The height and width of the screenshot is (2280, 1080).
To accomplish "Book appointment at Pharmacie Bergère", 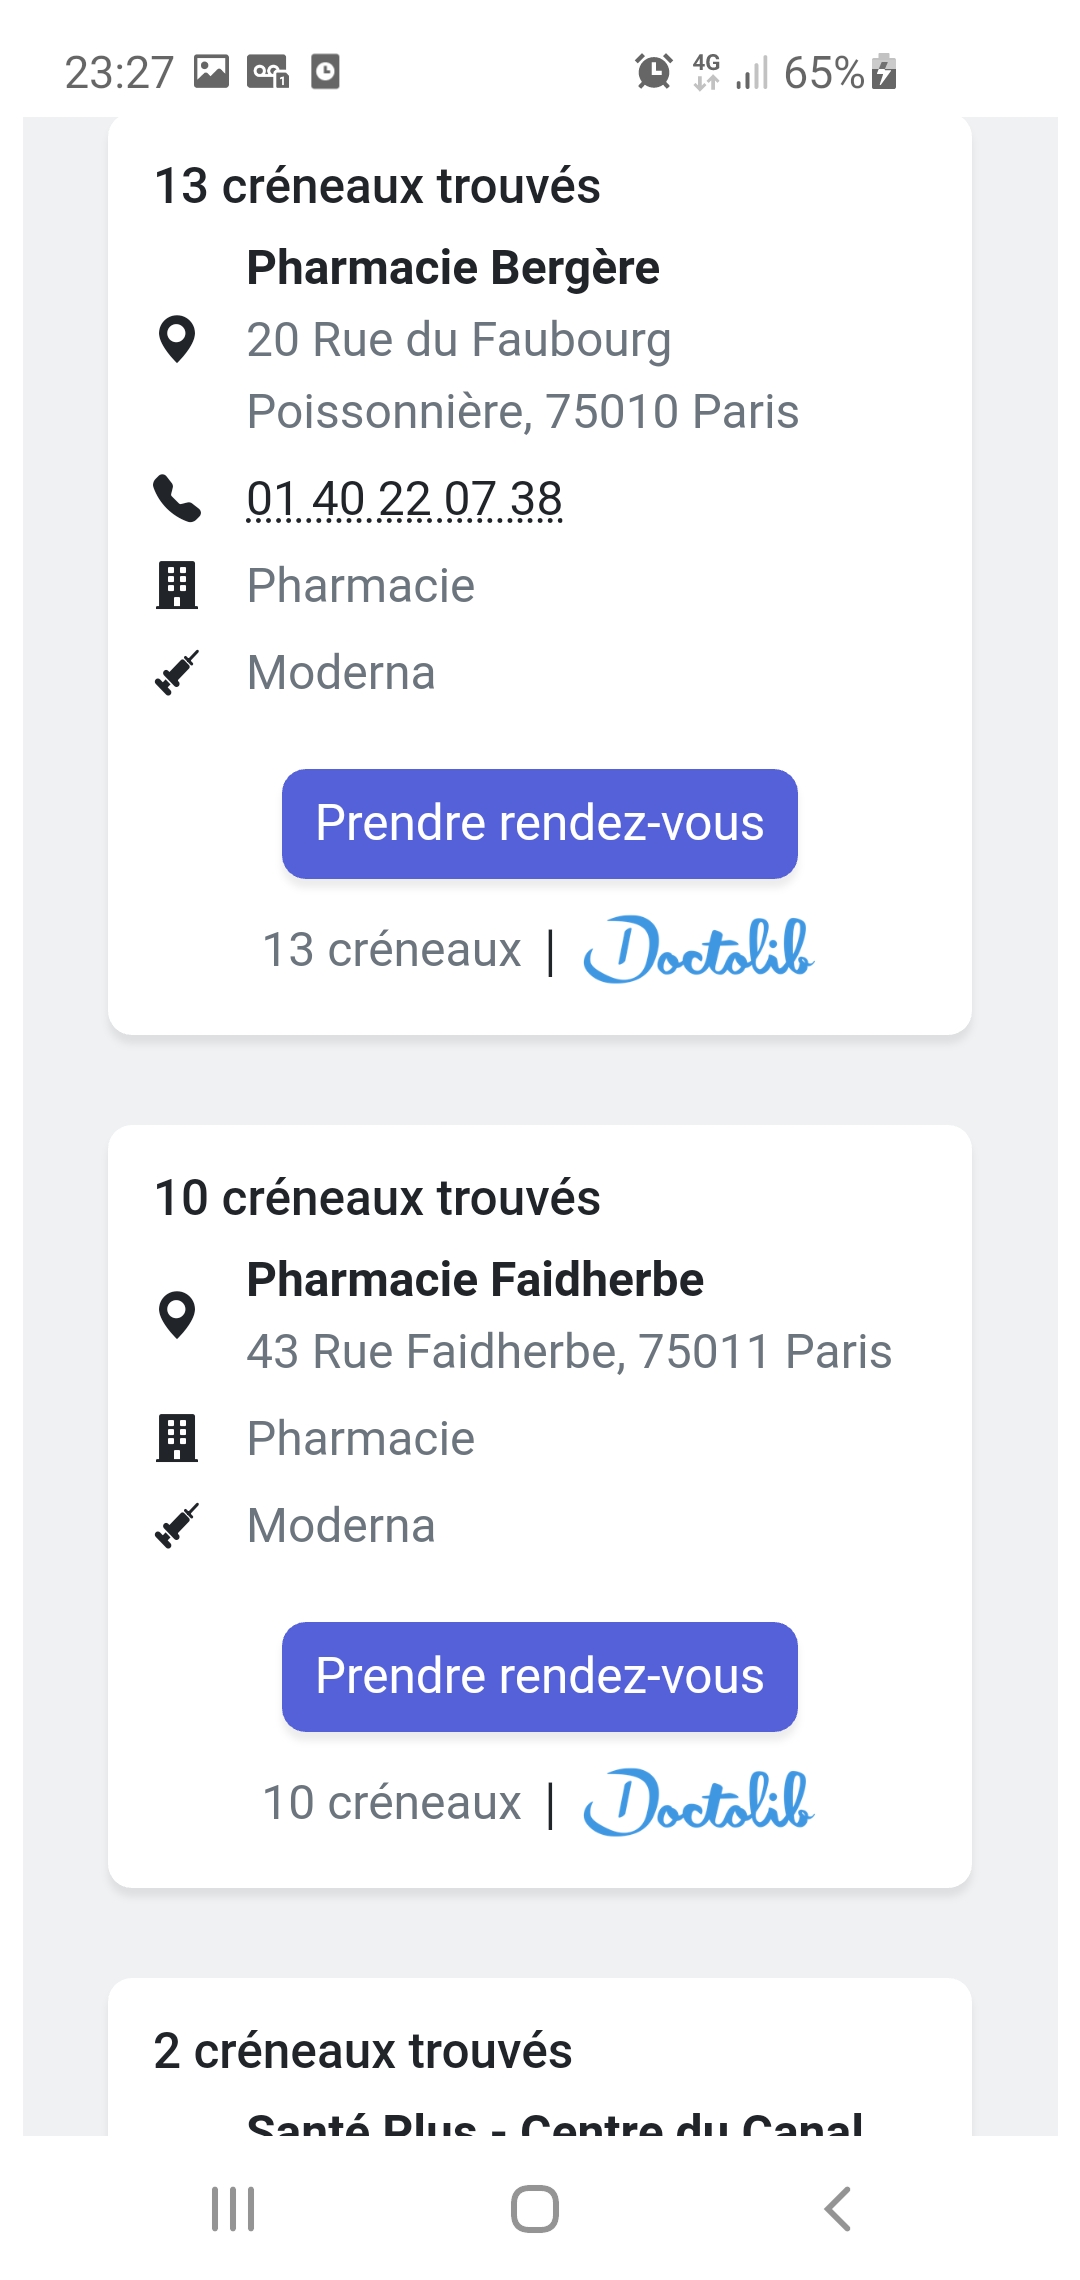I will point(540,824).
